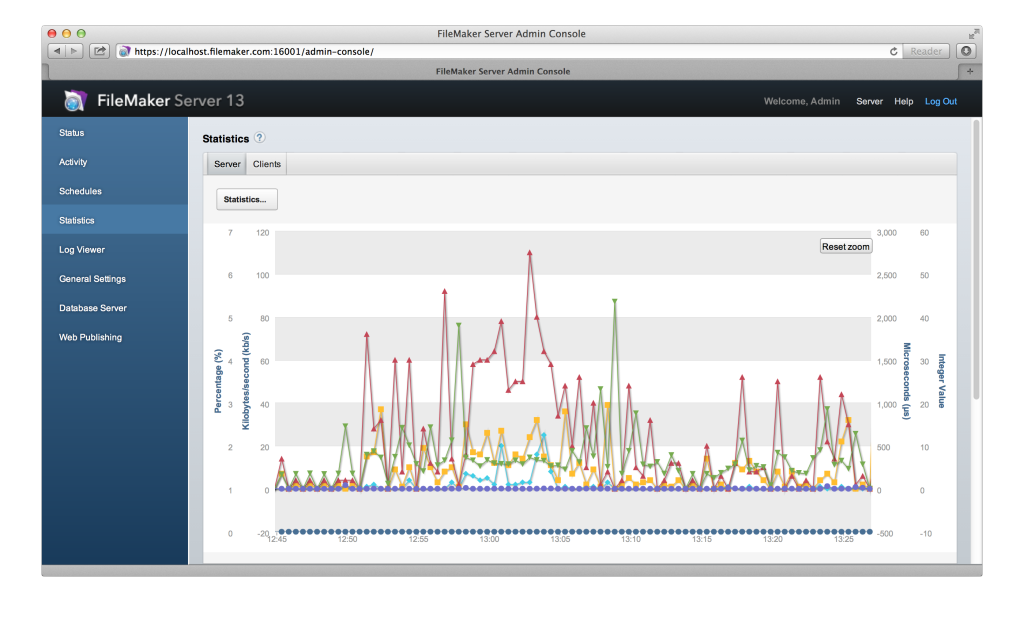
Task: Reload the page with the refresh icon
Action: (893, 51)
